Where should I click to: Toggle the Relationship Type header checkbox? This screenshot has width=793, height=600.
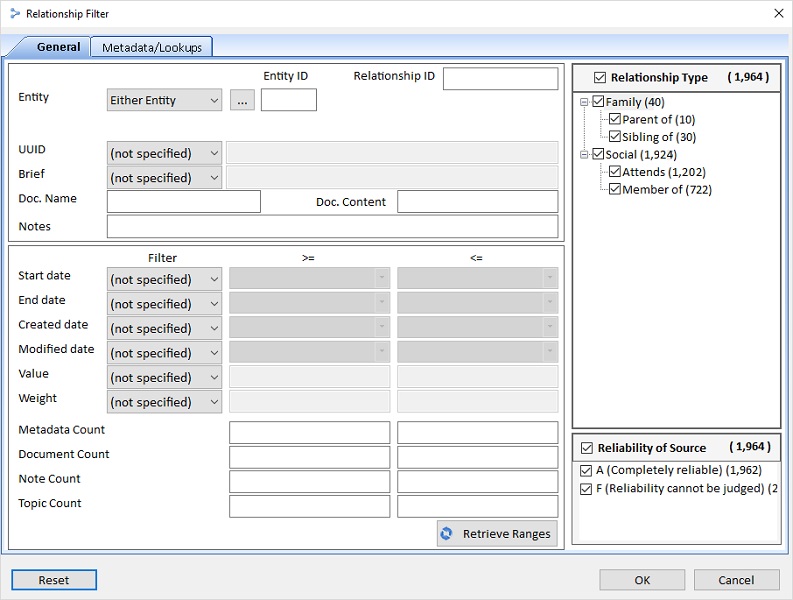click(600, 77)
